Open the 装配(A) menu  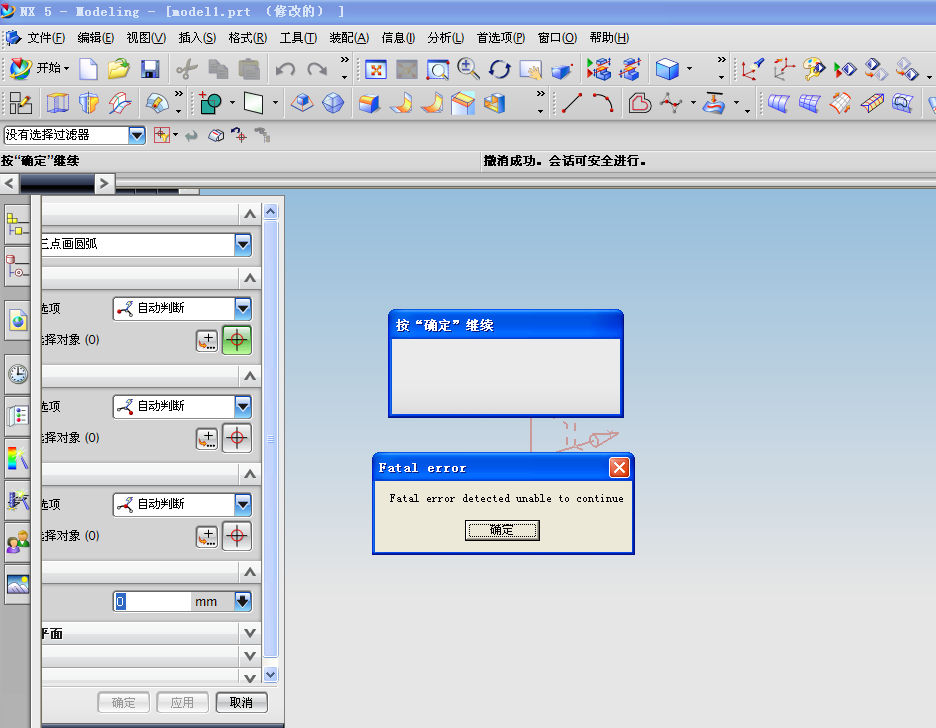click(349, 38)
